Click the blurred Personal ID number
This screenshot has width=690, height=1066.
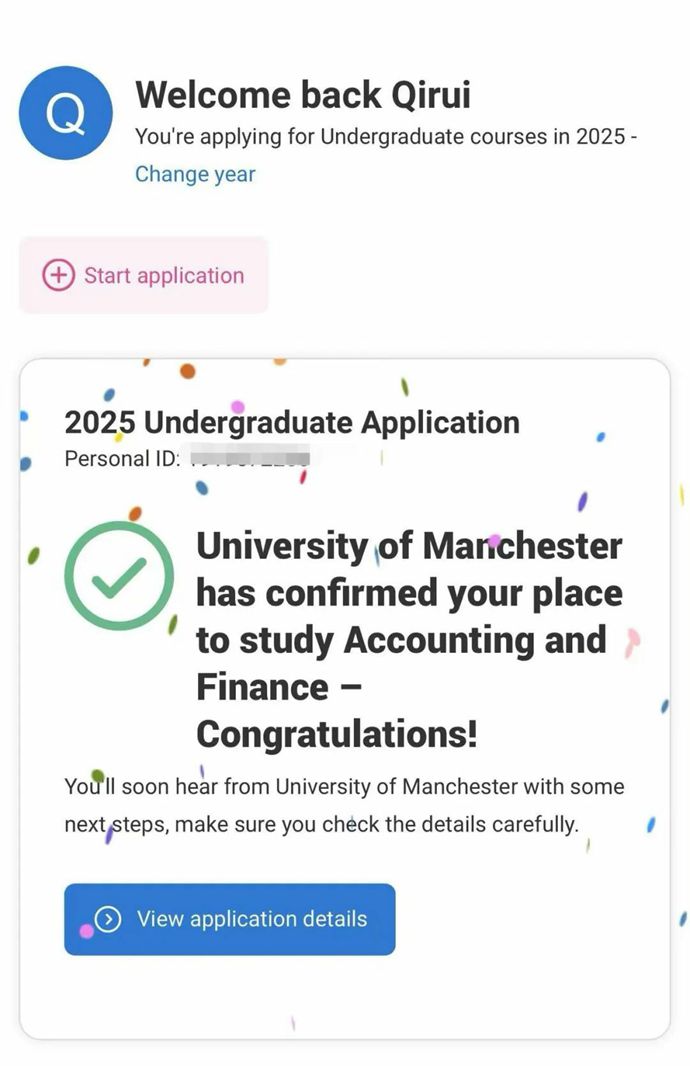tap(250, 459)
